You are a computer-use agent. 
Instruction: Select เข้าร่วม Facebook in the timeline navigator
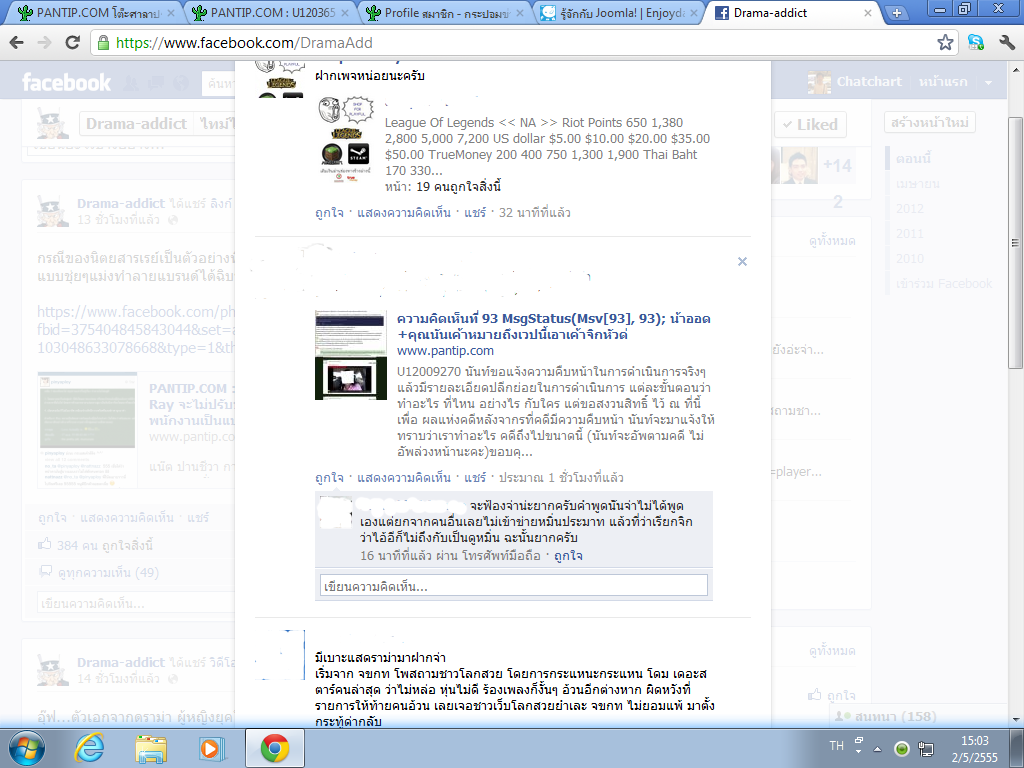pyautogui.click(x=944, y=283)
